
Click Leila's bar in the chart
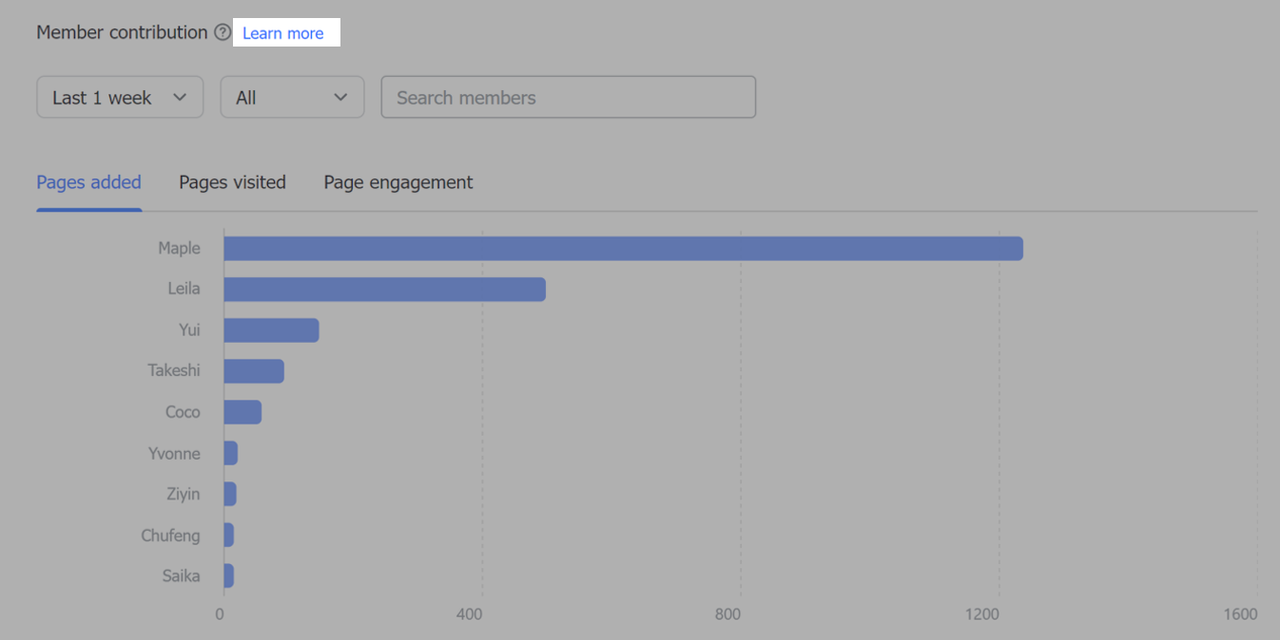coord(384,289)
